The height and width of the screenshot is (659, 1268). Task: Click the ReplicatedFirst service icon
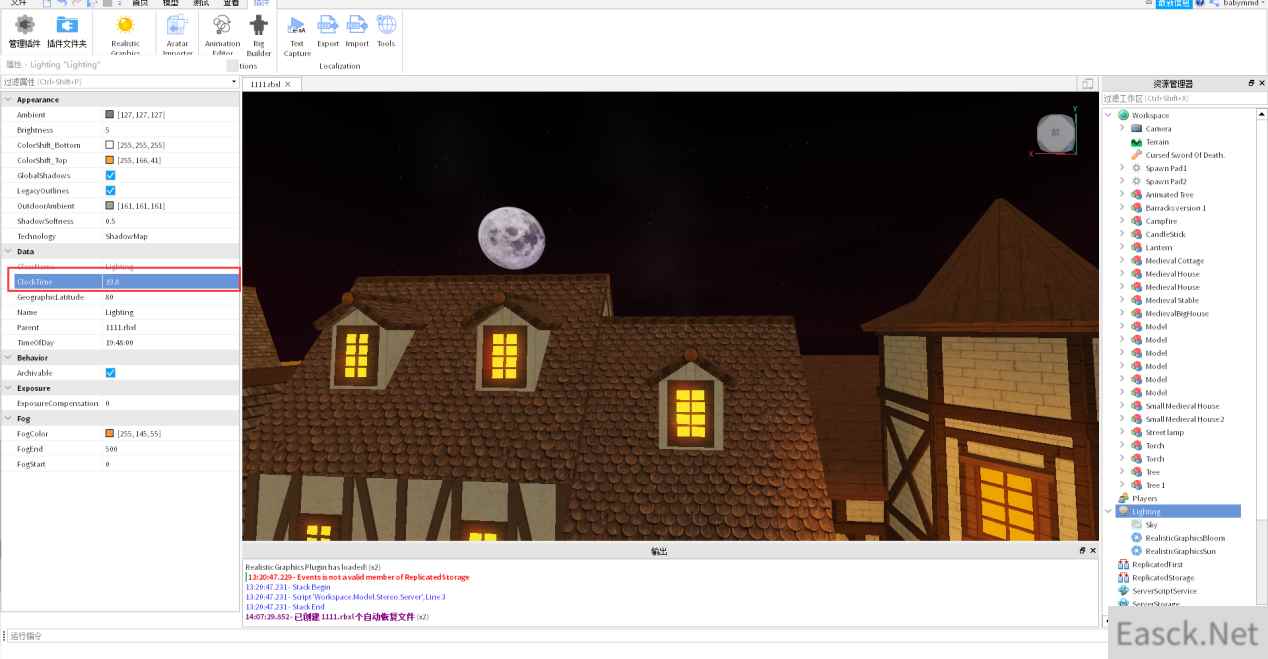(1123, 564)
